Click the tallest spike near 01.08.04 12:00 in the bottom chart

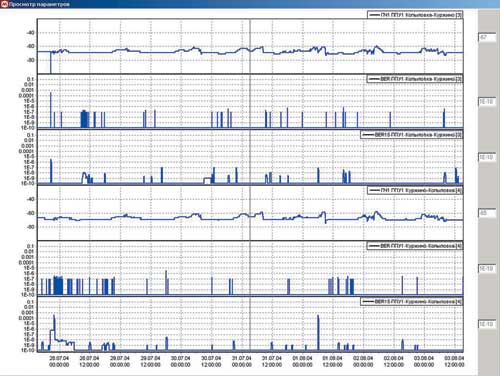(x=318, y=332)
